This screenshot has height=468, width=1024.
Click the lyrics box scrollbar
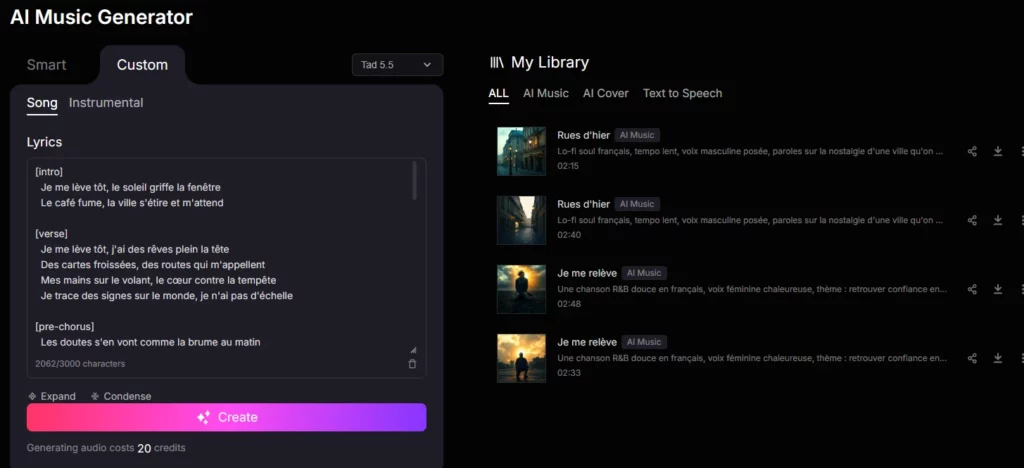click(414, 181)
